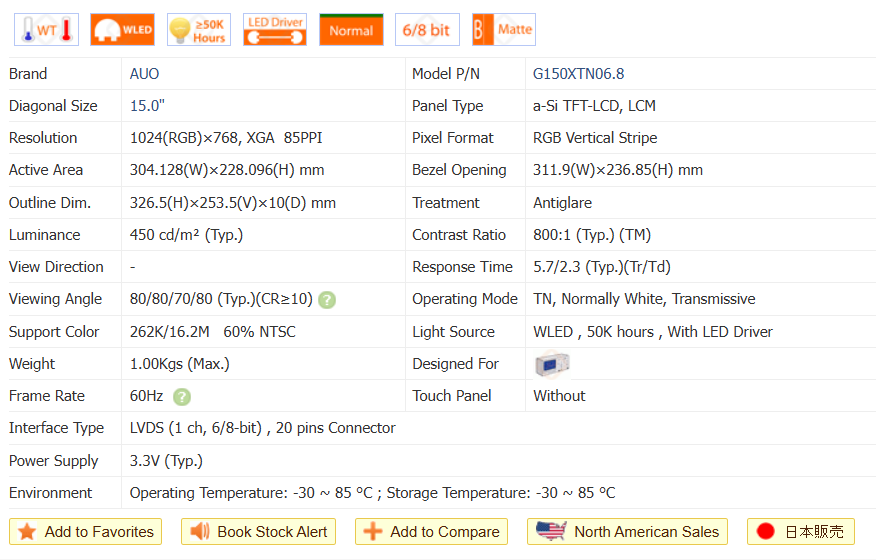Click the G150XTN06.8 model number
Screen dimensions: 876x560
(x=578, y=74)
